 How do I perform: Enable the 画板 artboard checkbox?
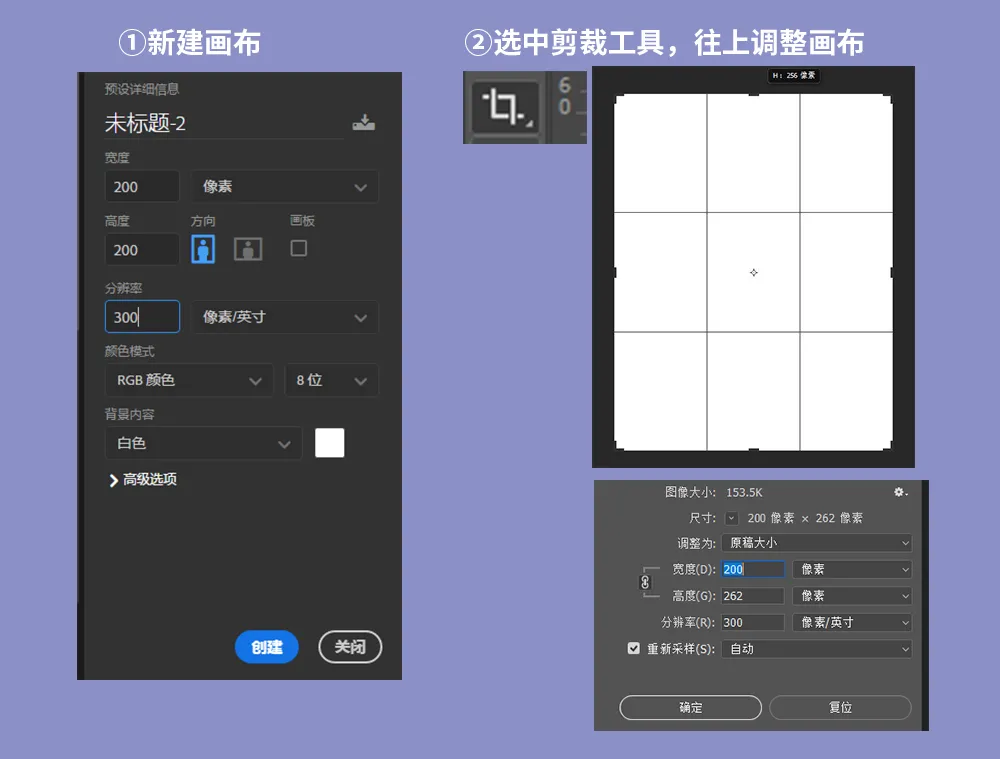point(298,248)
